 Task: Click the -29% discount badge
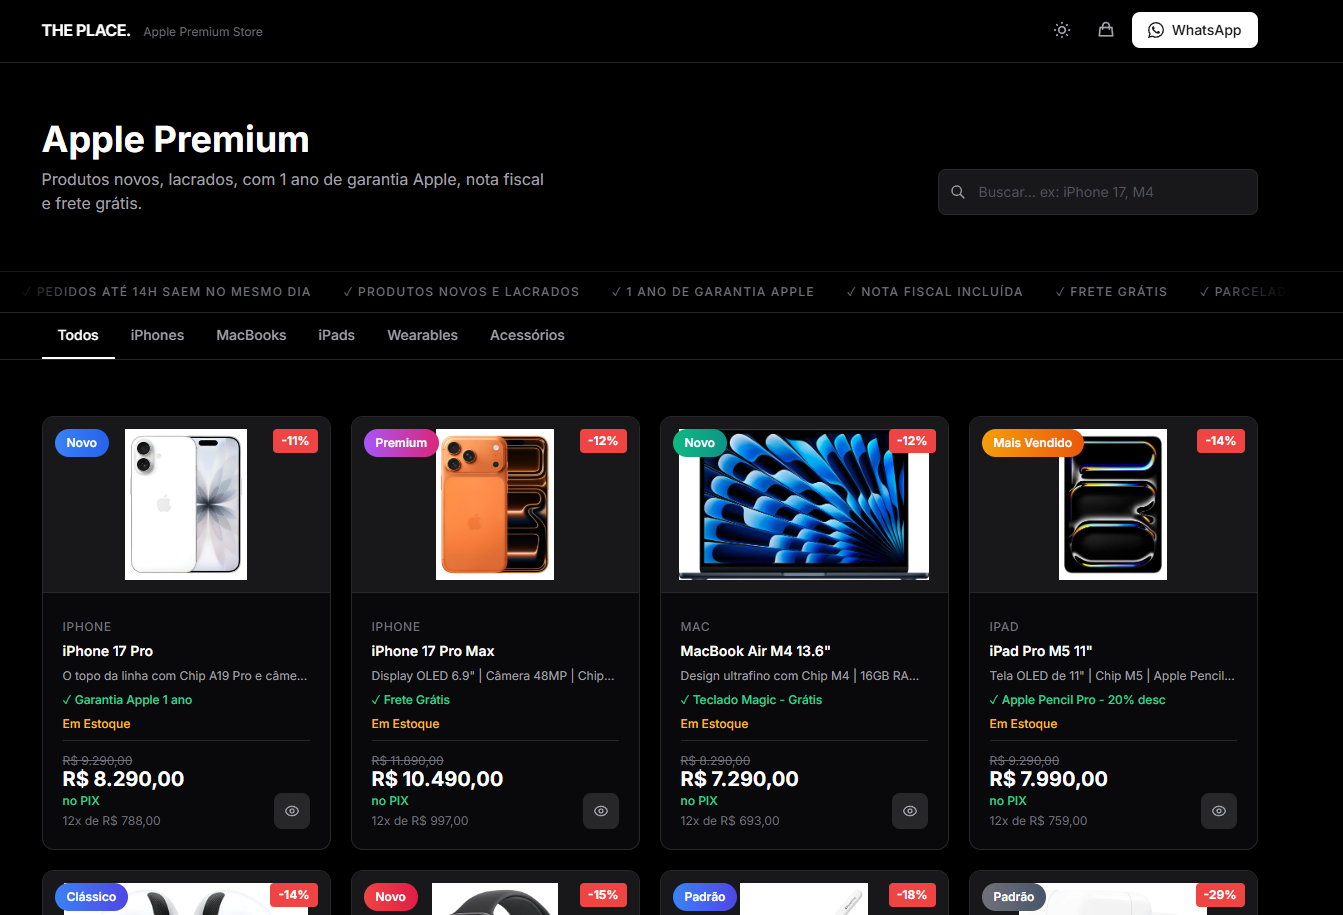[x=1221, y=895]
